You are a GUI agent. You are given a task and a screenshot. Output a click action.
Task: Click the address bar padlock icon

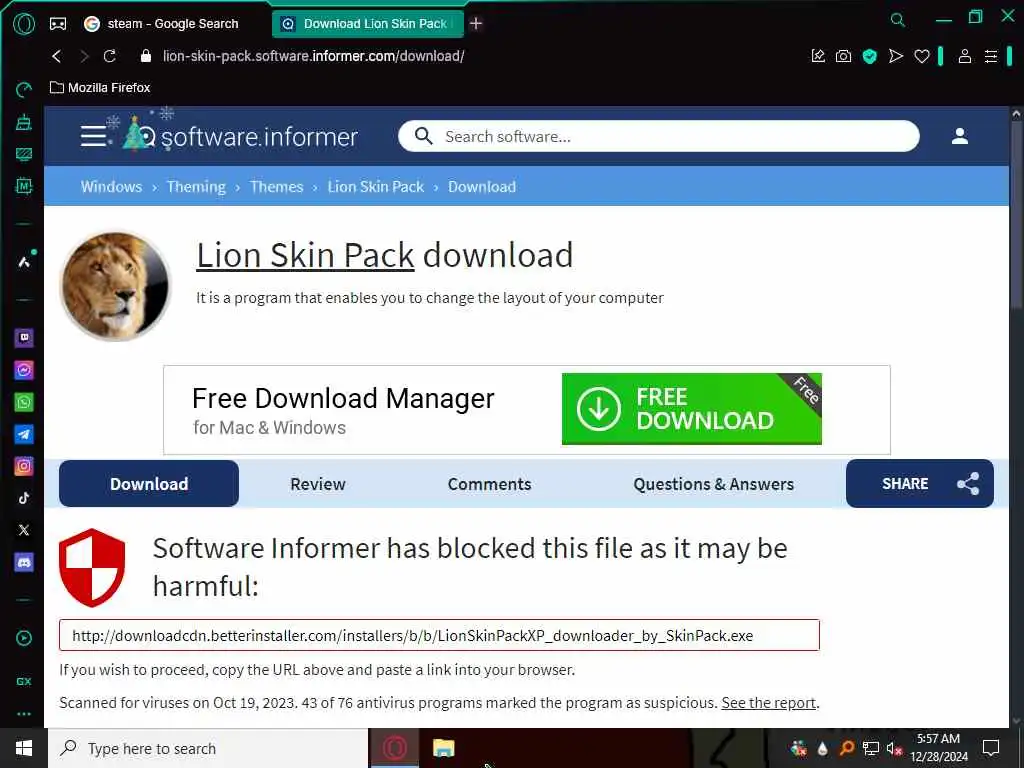point(146,56)
